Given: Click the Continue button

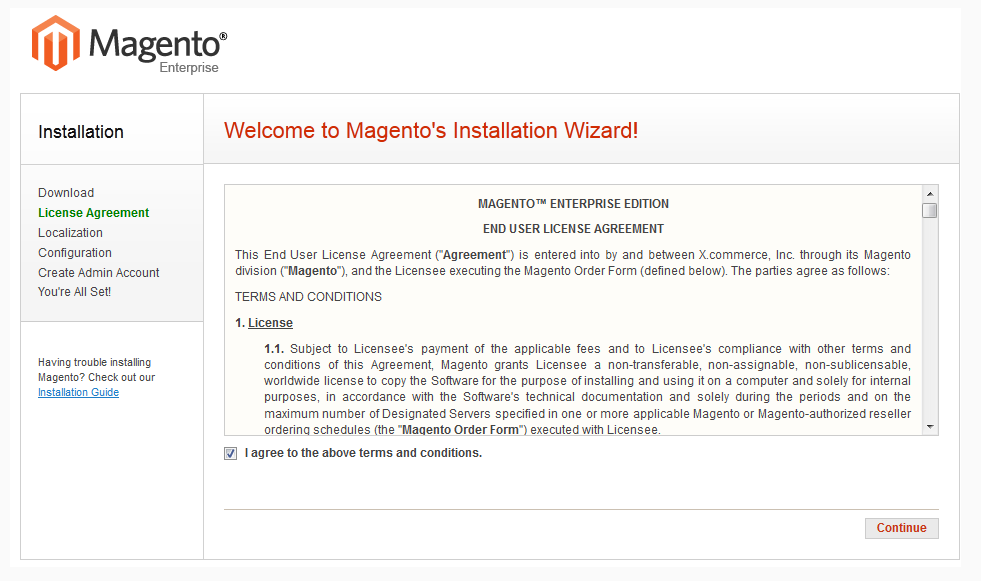Looking at the screenshot, I should tap(902, 528).
